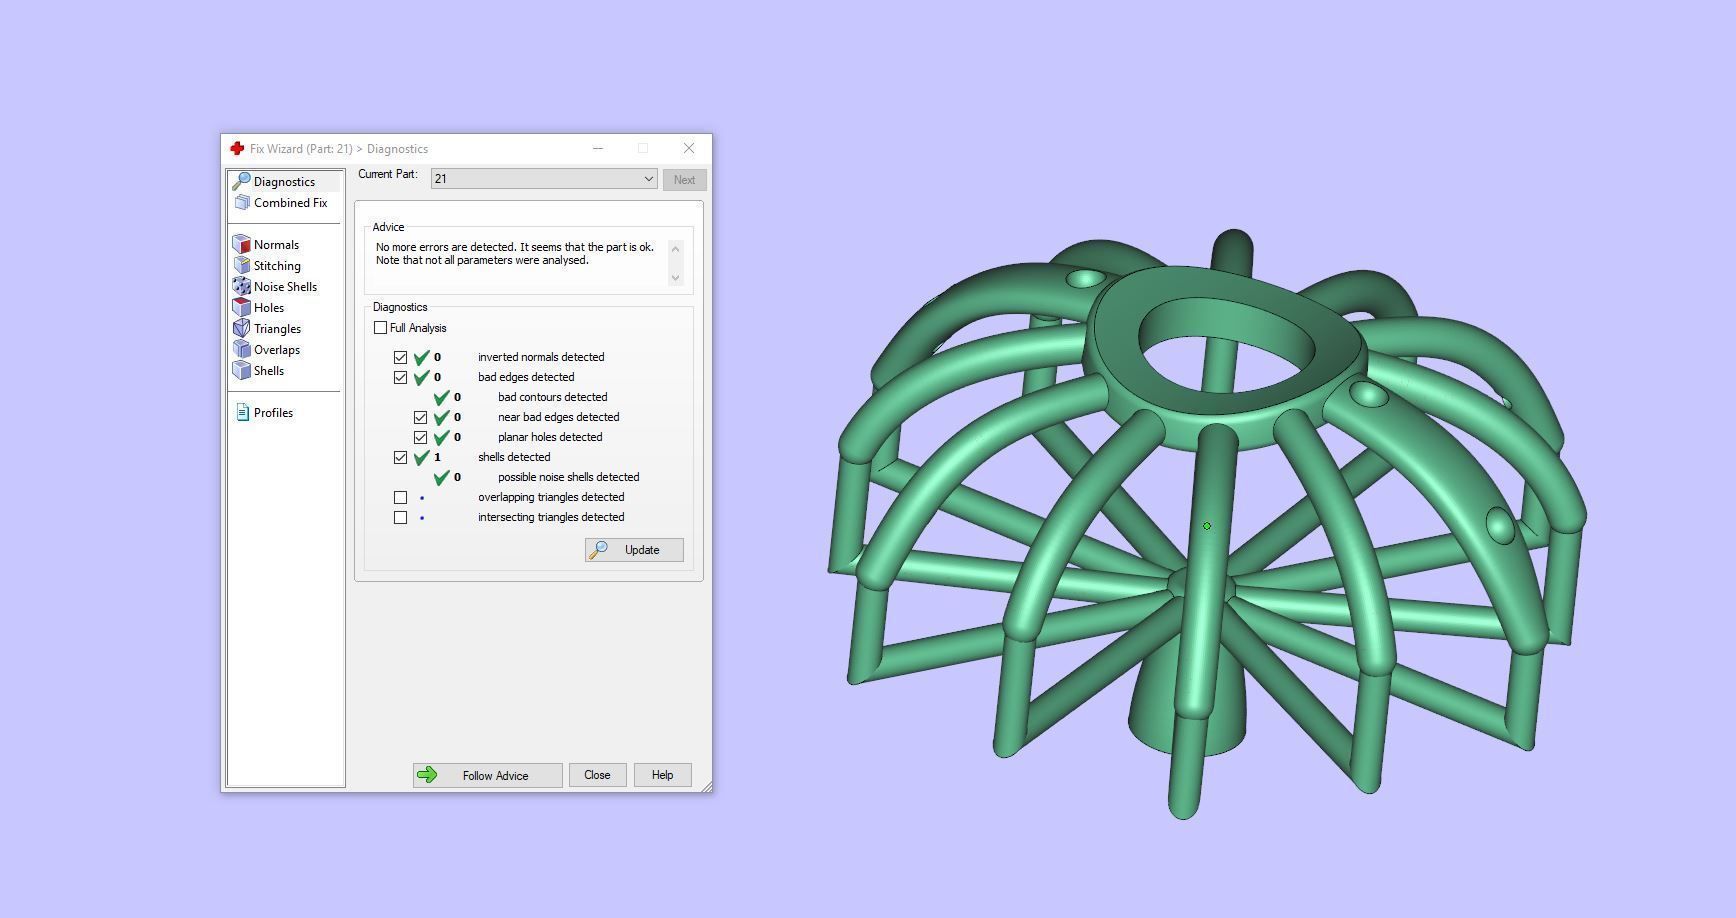Click the green arrow on Follow Advice

pyautogui.click(x=427, y=775)
